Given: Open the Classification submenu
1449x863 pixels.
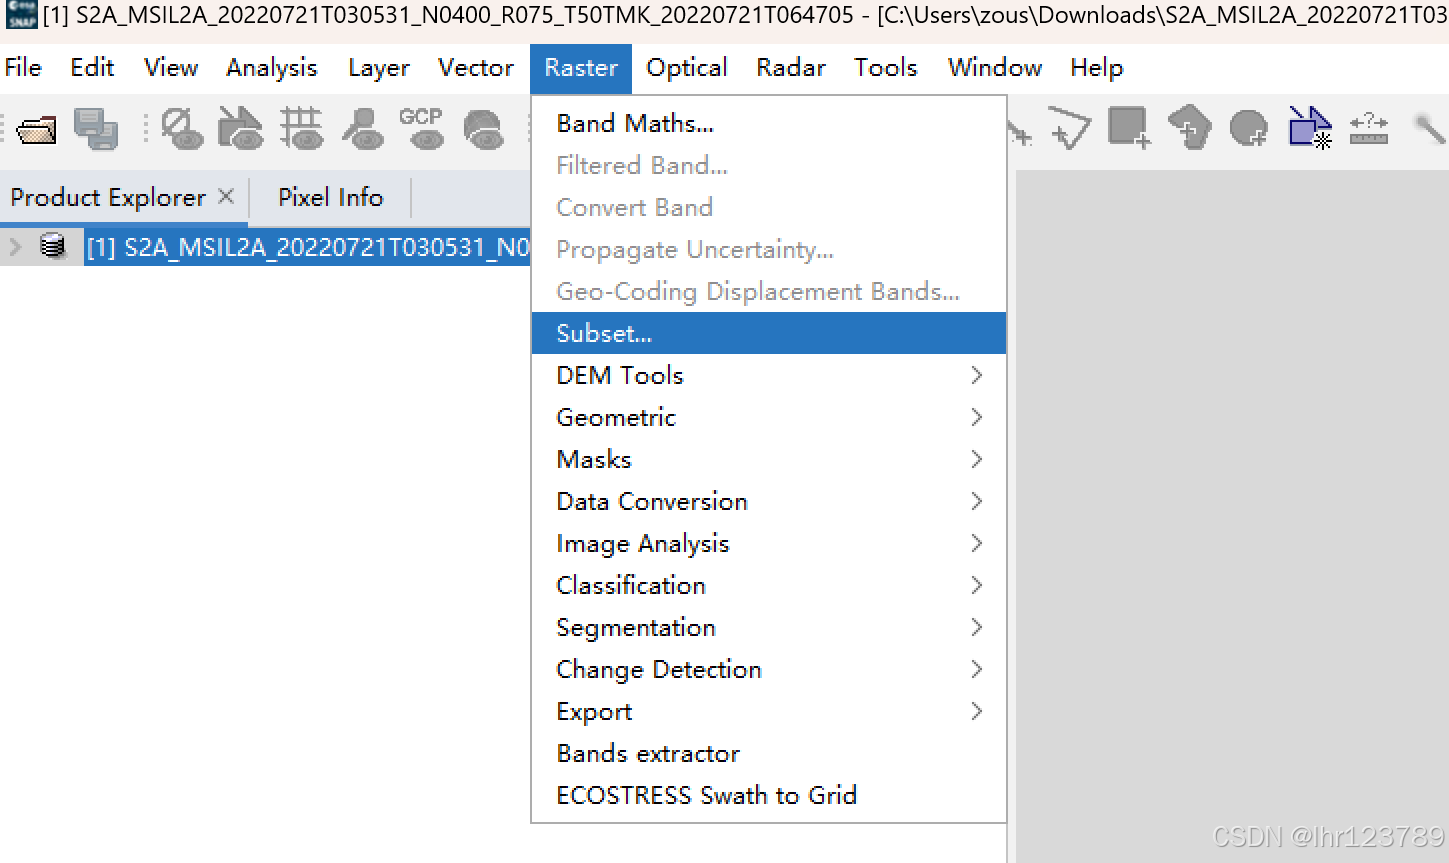Looking at the screenshot, I should pyautogui.click(x=768, y=585).
